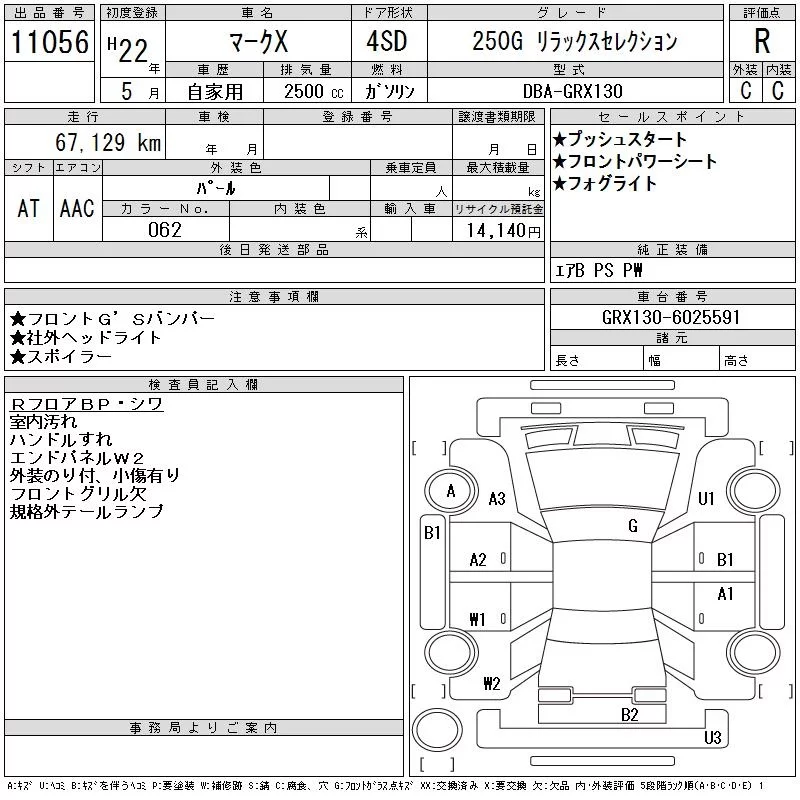
Task: Select the note ★社外ヘッドライト
Action: 85,337
